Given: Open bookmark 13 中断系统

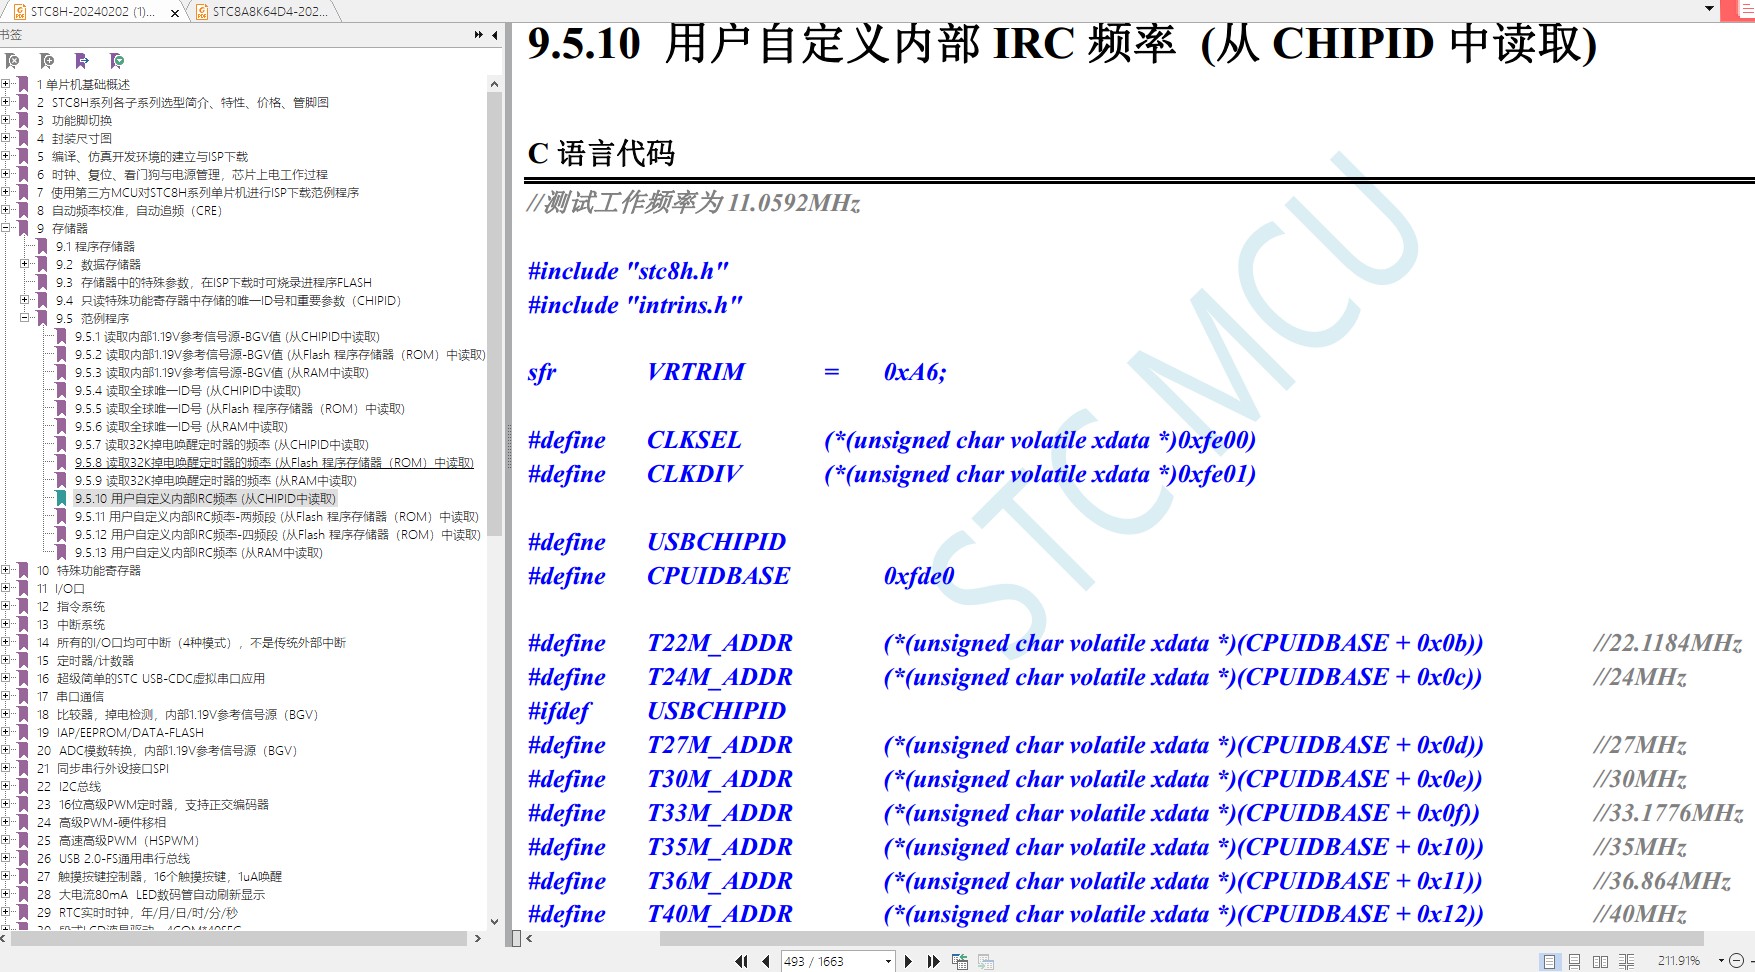Looking at the screenshot, I should point(71,625).
